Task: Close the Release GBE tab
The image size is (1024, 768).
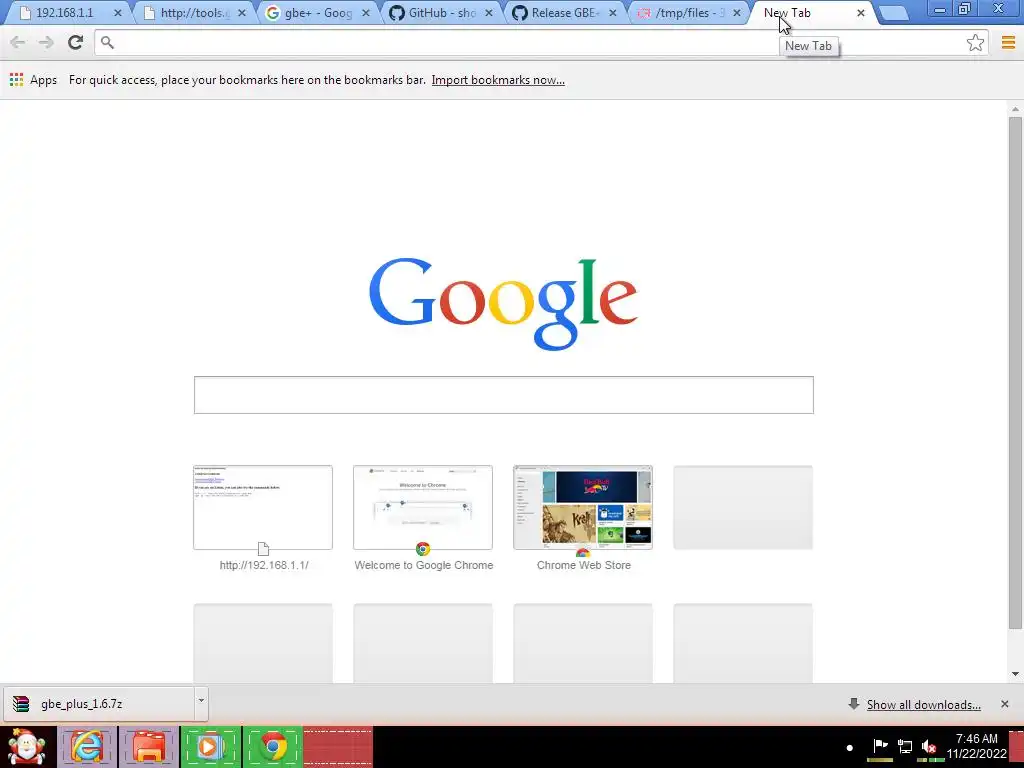Action: 613,13
